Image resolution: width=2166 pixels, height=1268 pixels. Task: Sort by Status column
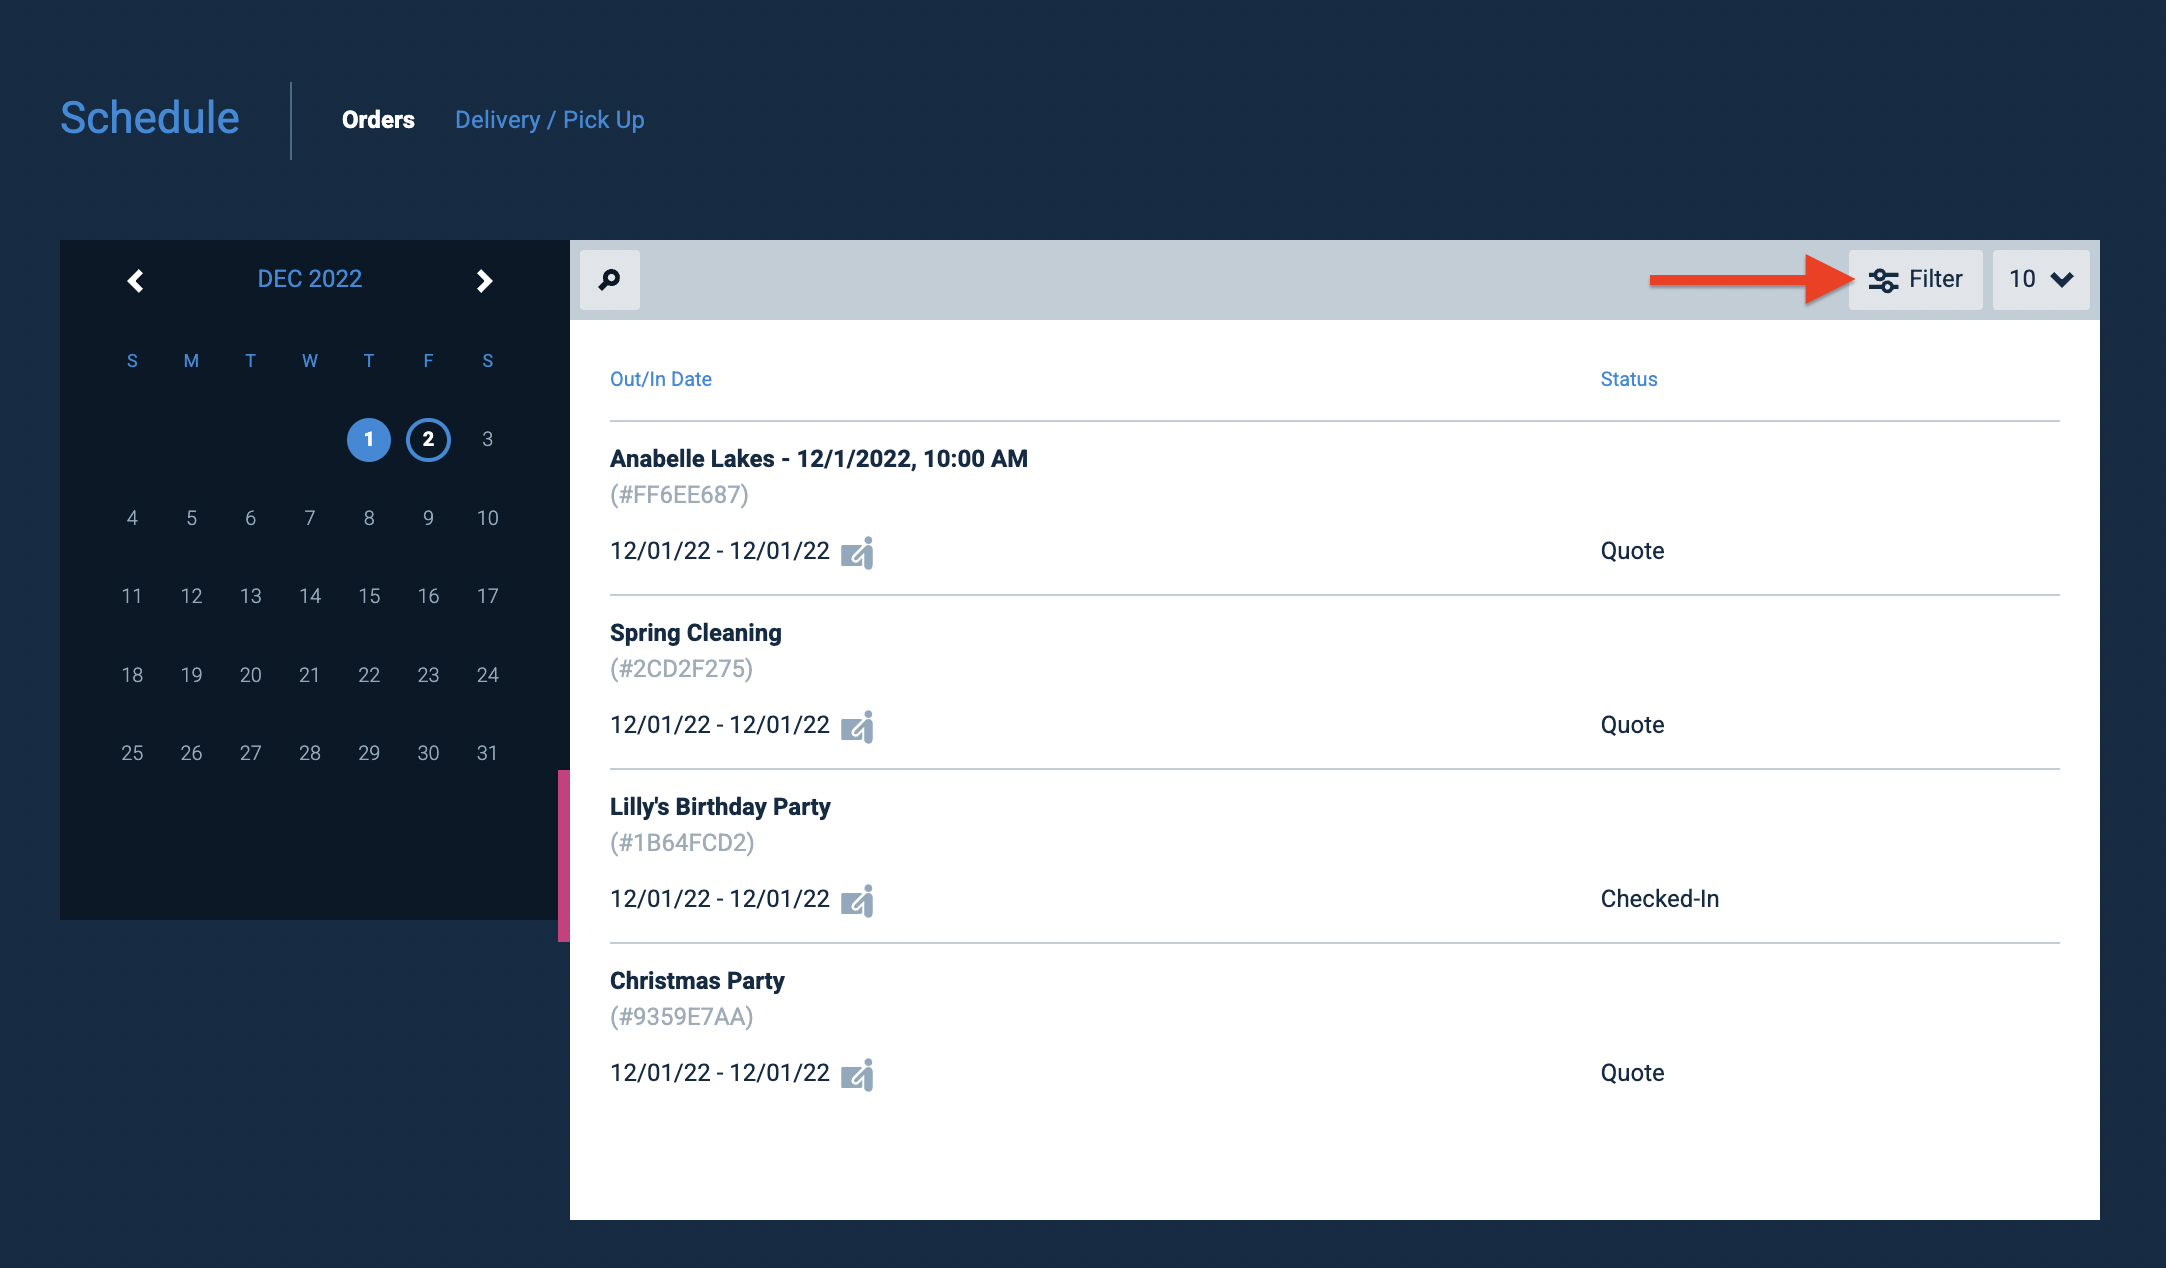point(1629,379)
